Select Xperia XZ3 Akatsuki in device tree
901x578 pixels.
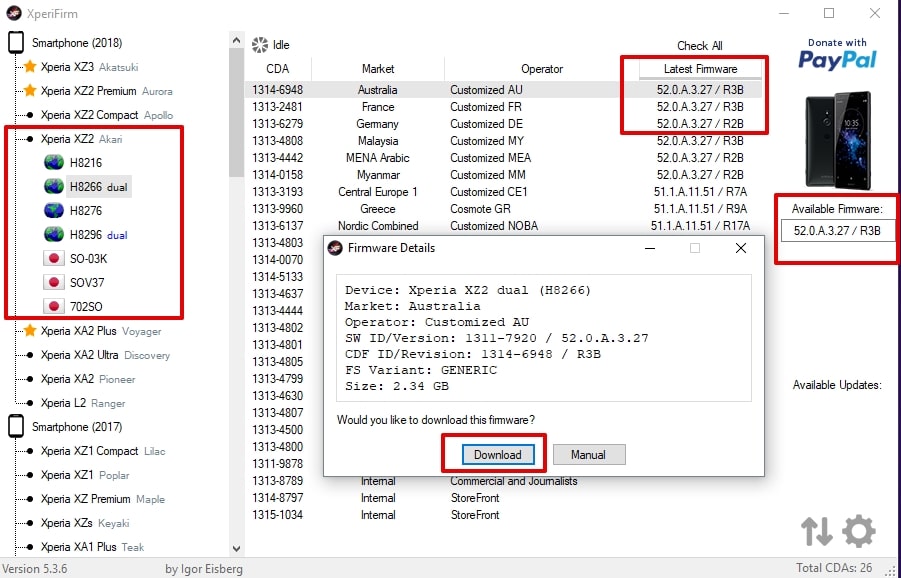point(90,67)
